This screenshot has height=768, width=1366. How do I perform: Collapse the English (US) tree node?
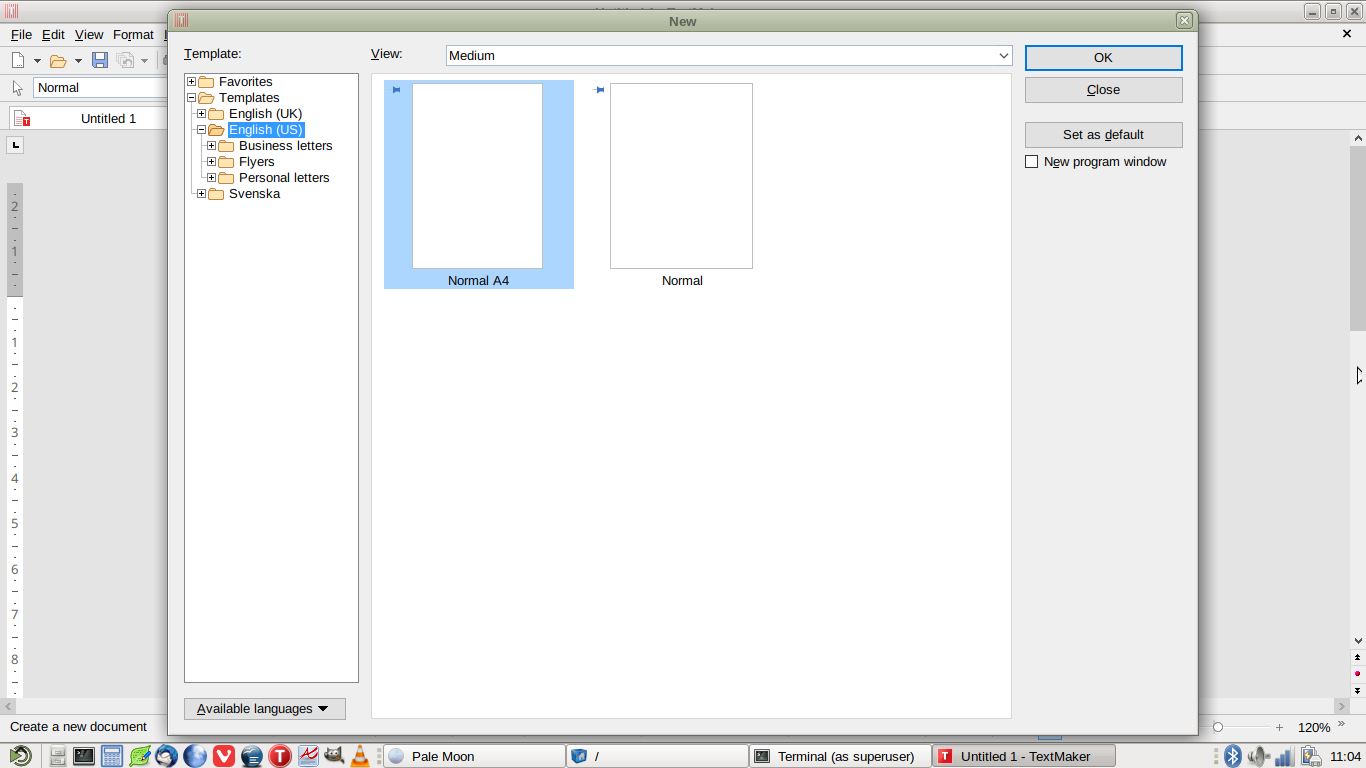(x=202, y=130)
